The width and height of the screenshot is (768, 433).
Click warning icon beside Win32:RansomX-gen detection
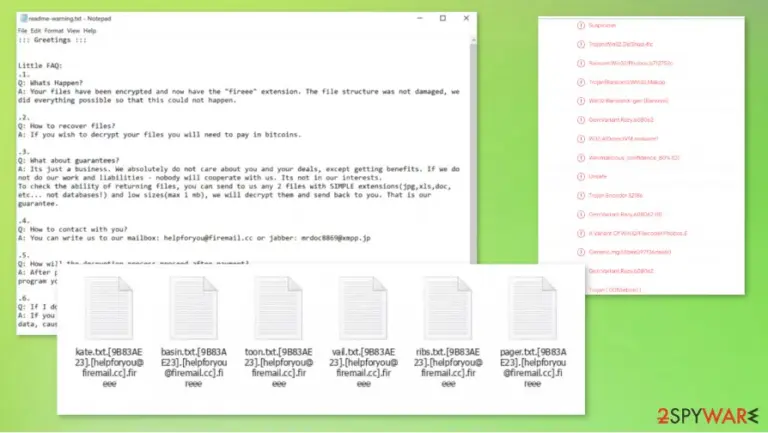point(581,101)
